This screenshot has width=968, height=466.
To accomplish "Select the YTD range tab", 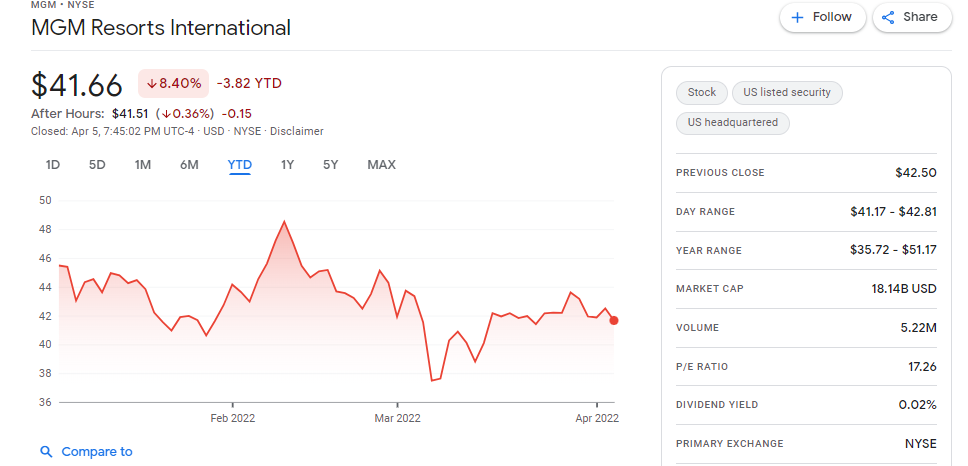I will (x=240, y=165).
